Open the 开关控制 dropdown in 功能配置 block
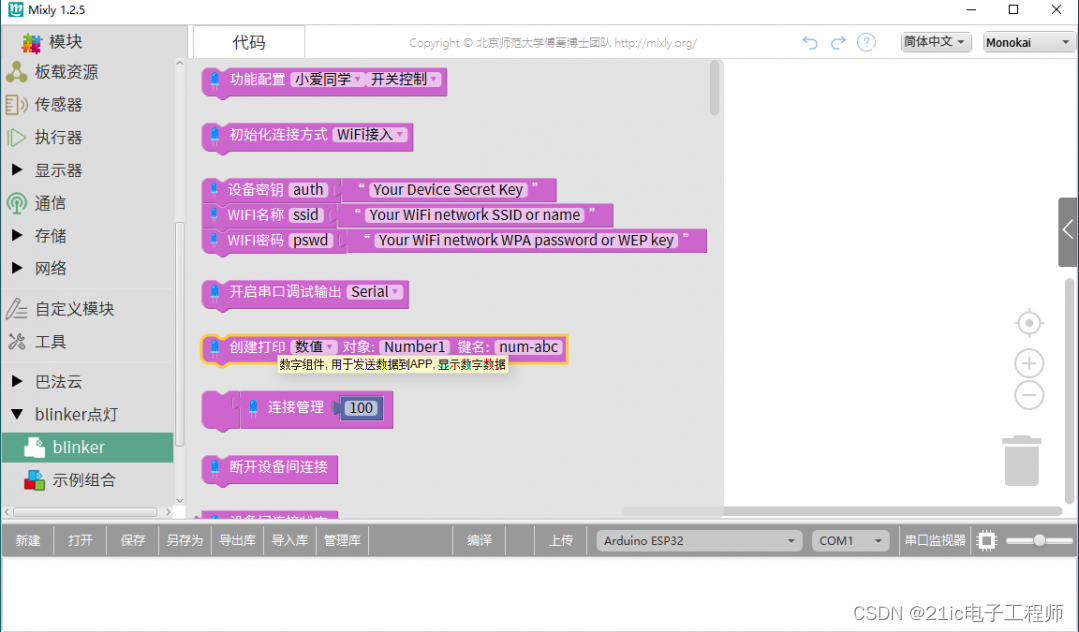This screenshot has height=632, width=1079. [404, 79]
